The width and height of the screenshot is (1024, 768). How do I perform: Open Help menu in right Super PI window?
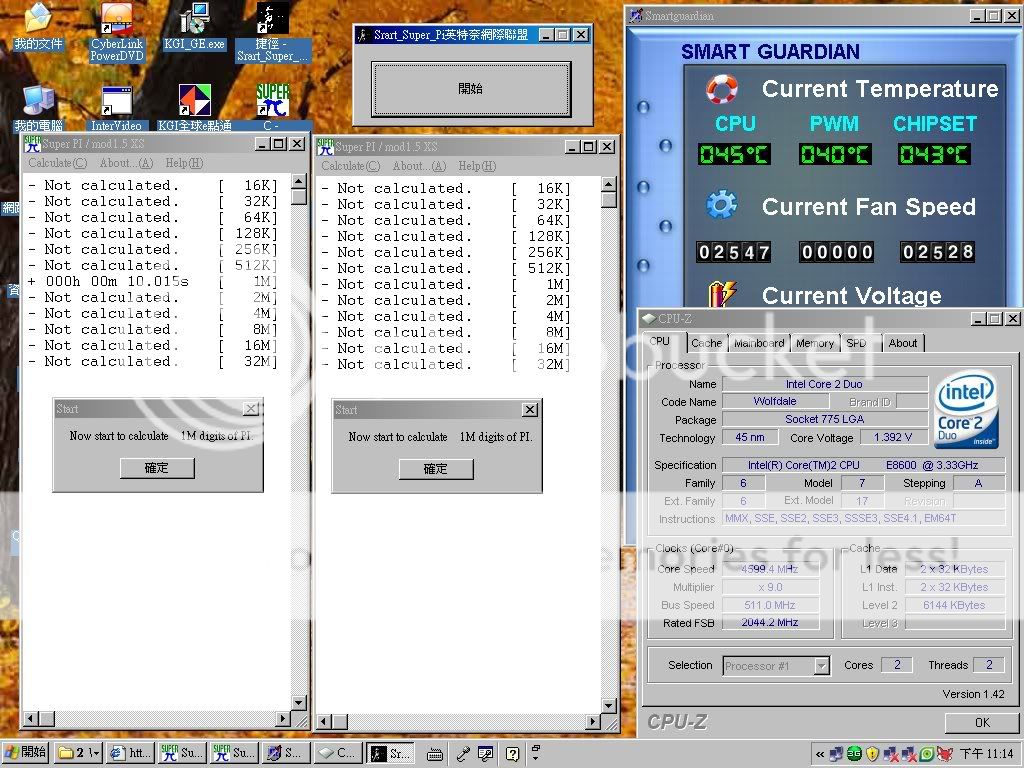(x=477, y=166)
